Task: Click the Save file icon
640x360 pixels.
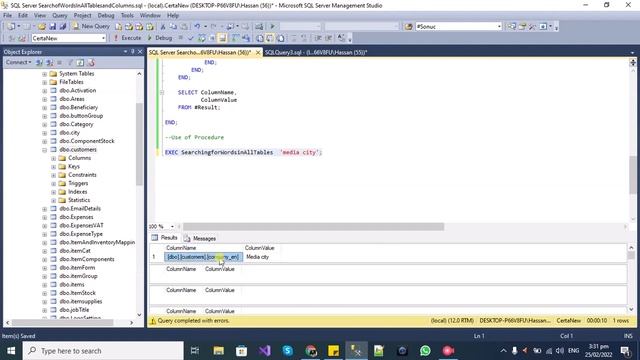Action: (x=52, y=27)
